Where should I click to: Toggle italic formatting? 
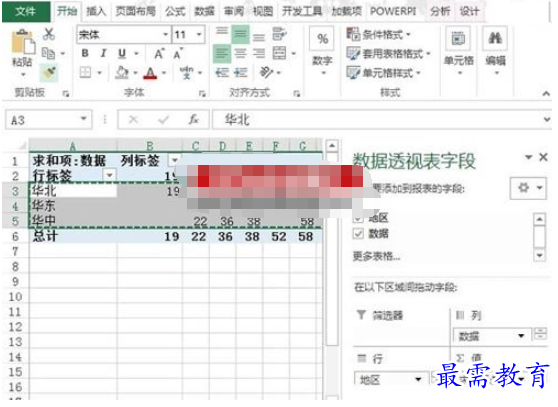(x=104, y=53)
